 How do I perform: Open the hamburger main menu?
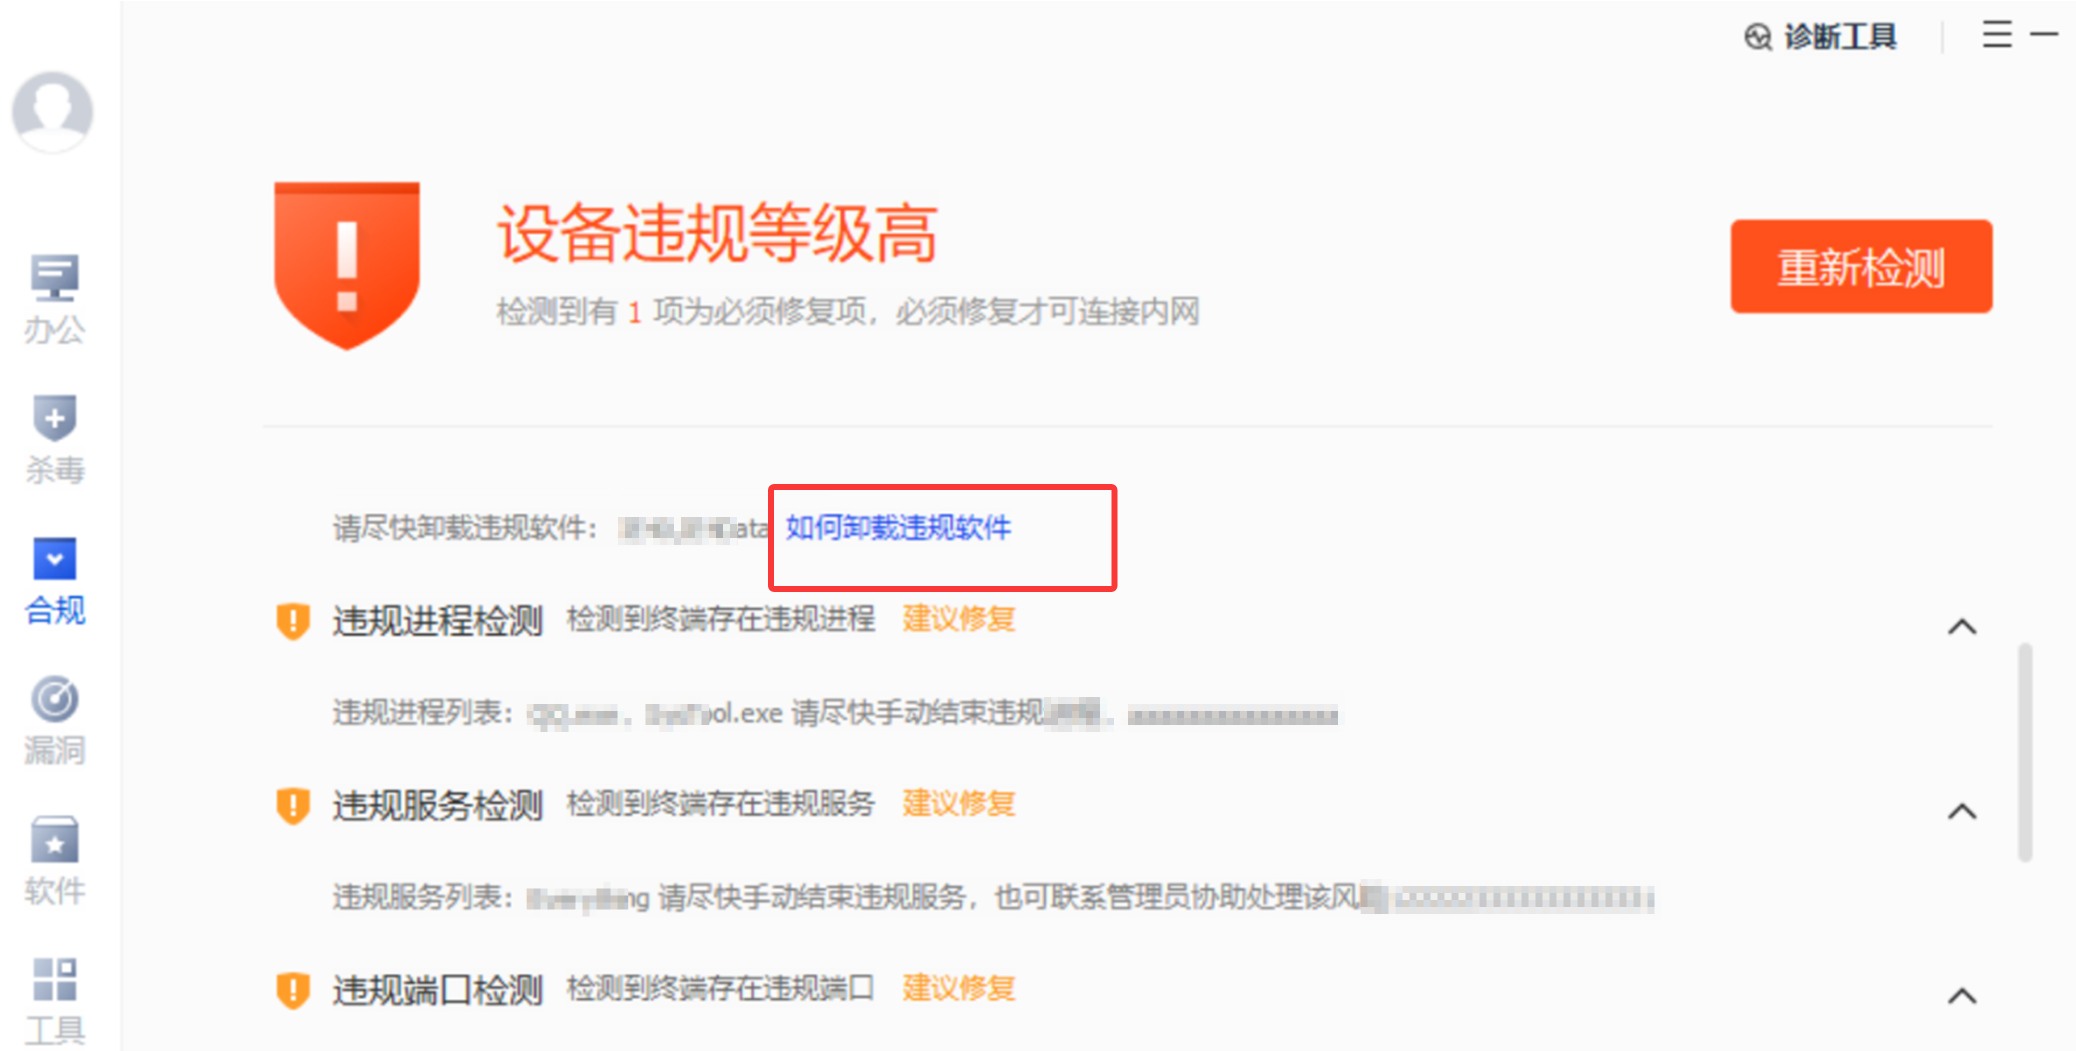1997,34
